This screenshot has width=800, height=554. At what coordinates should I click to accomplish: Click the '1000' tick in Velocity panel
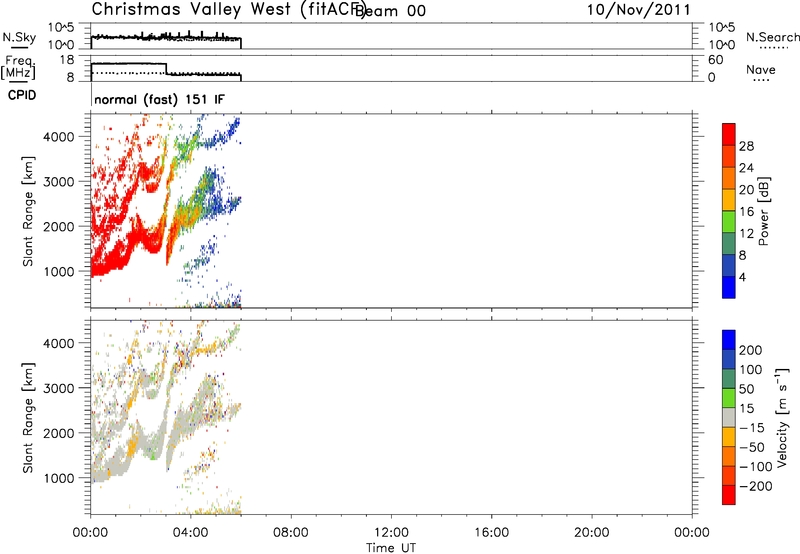[58, 478]
